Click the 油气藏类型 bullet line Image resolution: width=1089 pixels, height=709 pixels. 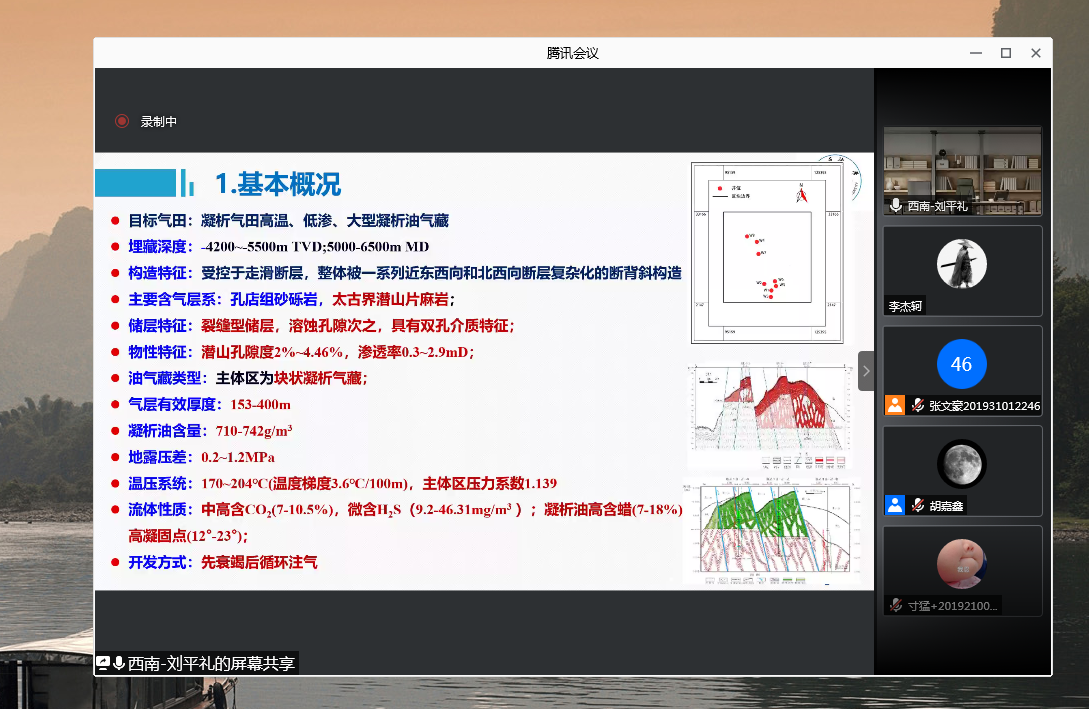click(248, 378)
